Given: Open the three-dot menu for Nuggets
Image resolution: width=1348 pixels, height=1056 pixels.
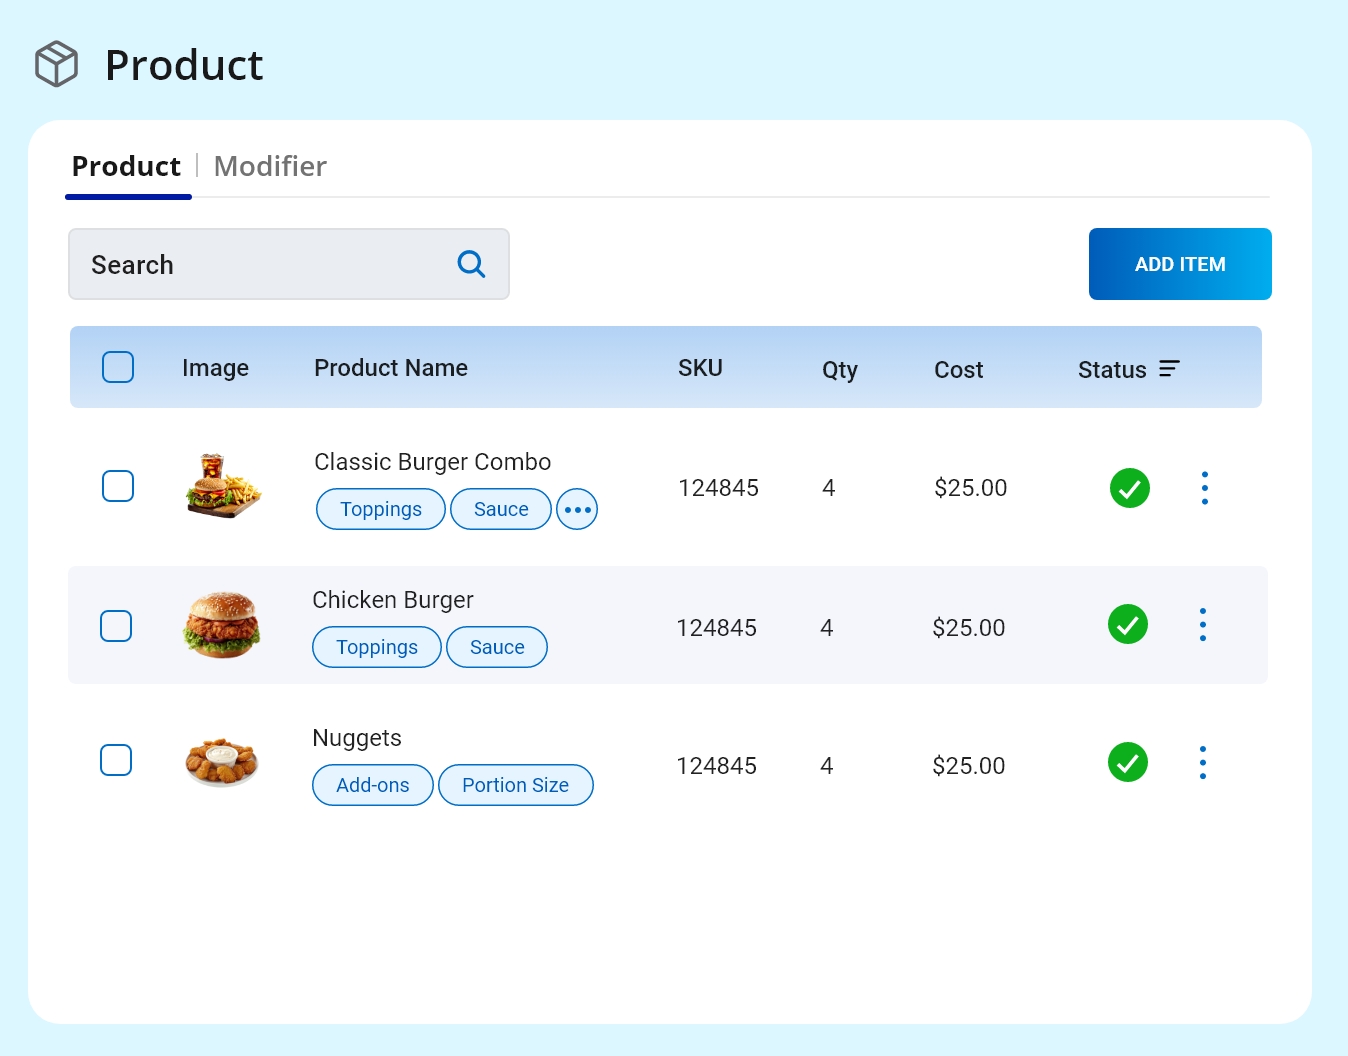Looking at the screenshot, I should tap(1202, 762).
